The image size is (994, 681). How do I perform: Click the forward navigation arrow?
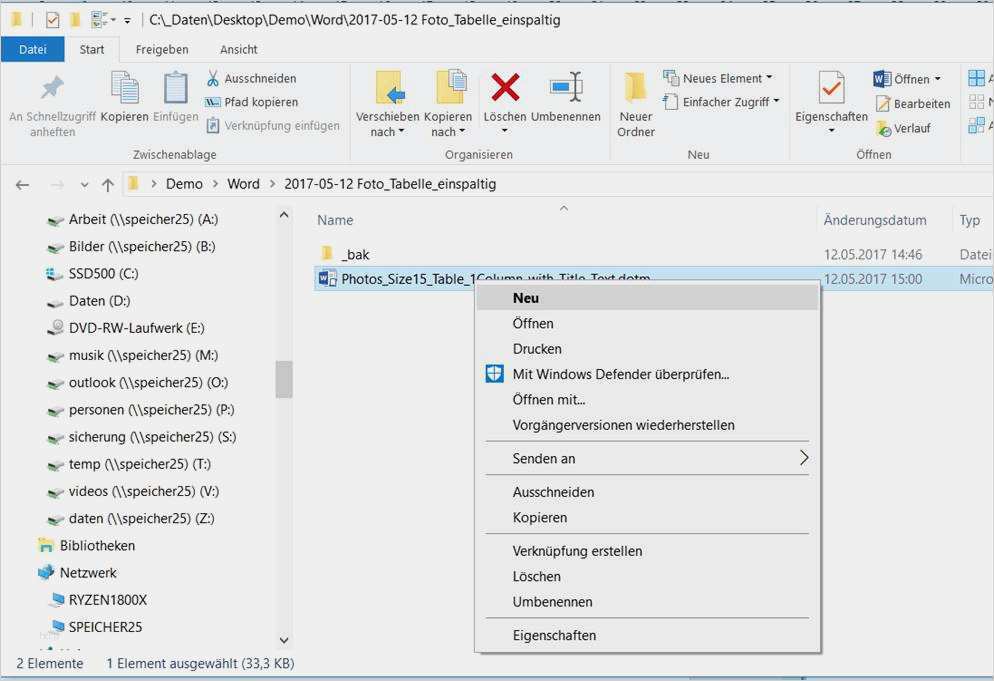point(57,185)
